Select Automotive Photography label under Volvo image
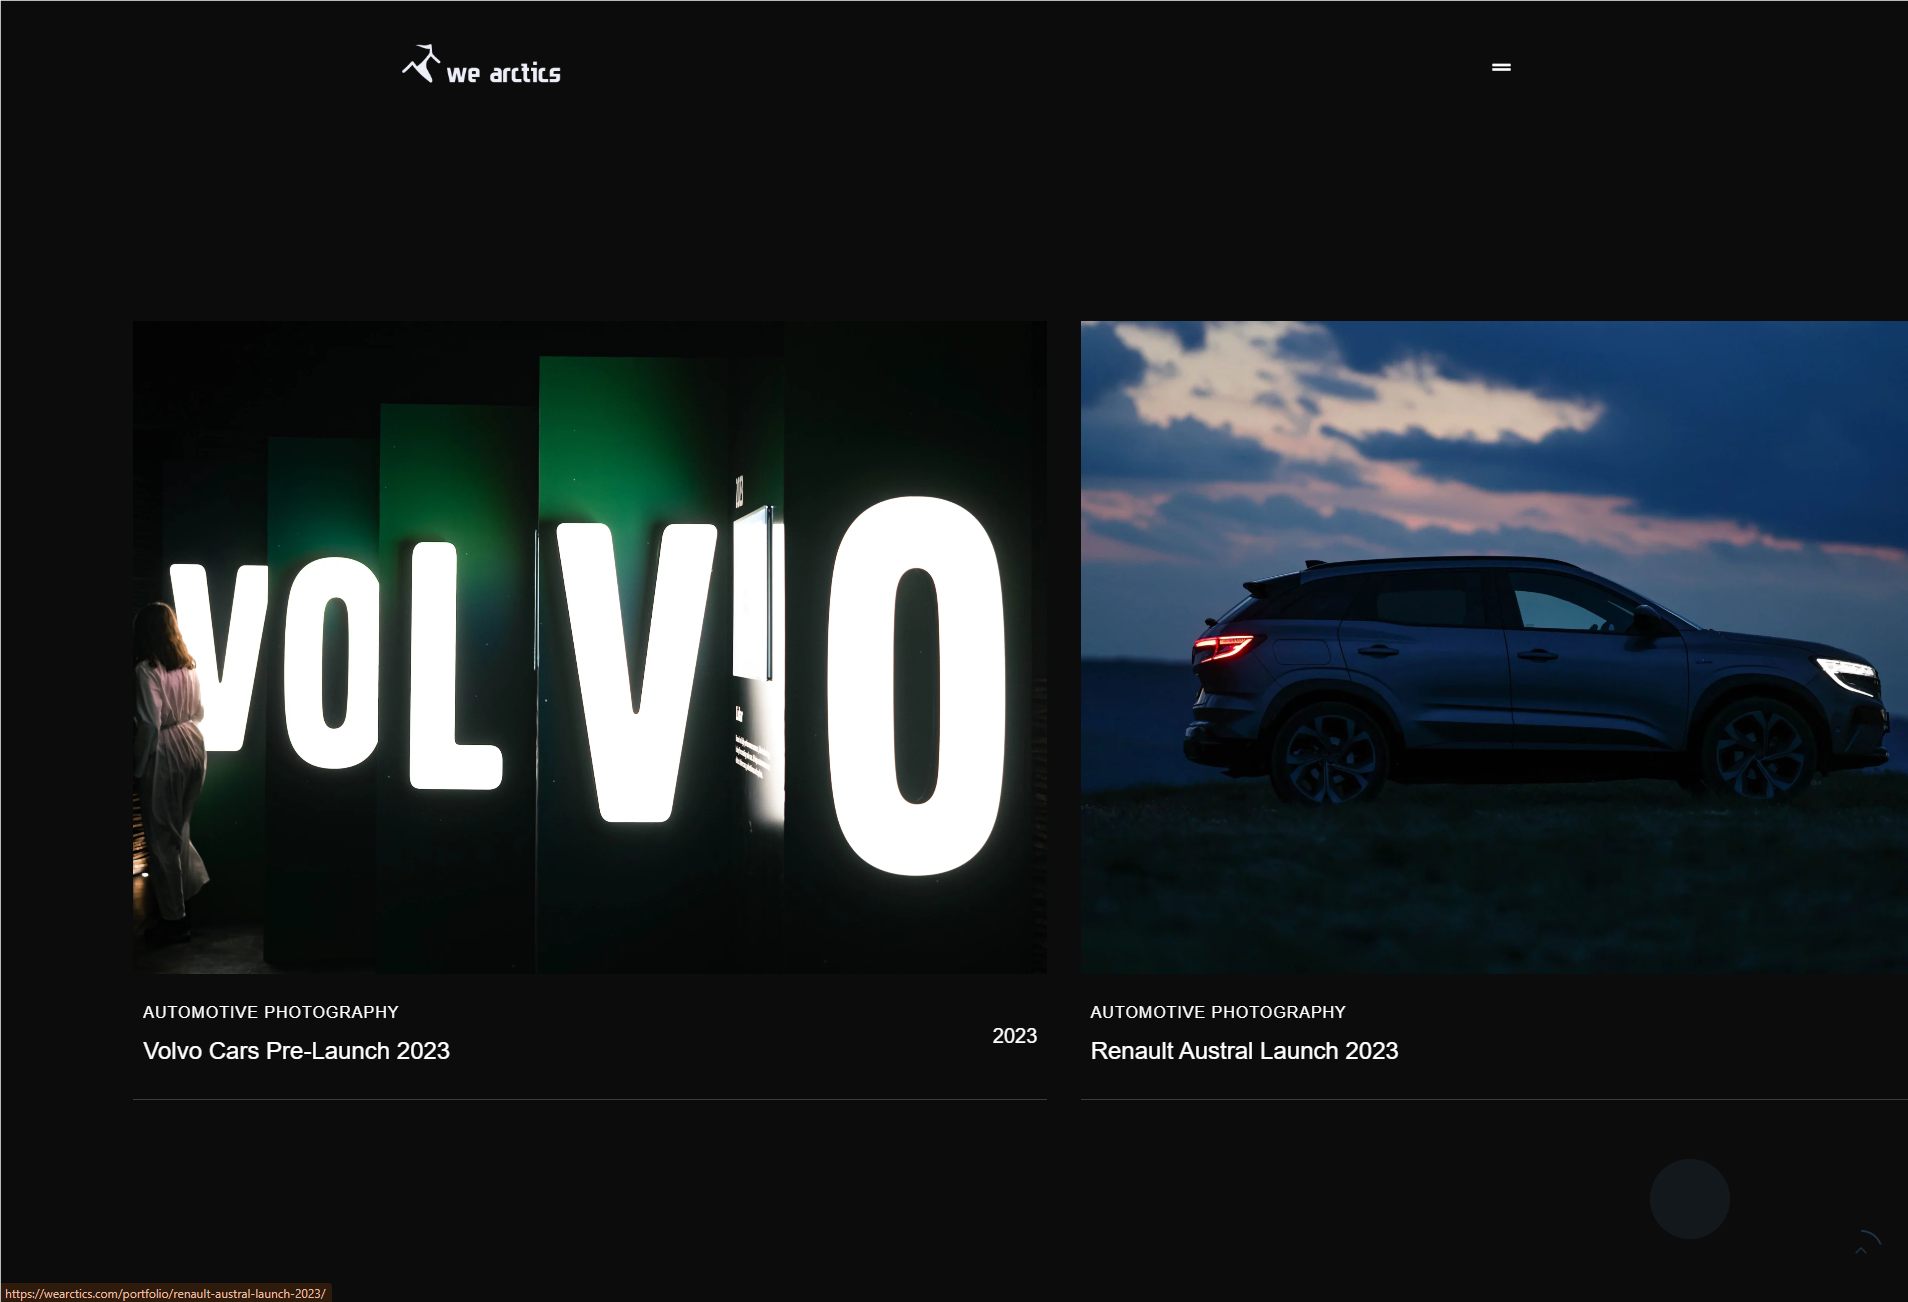 [x=271, y=1012]
